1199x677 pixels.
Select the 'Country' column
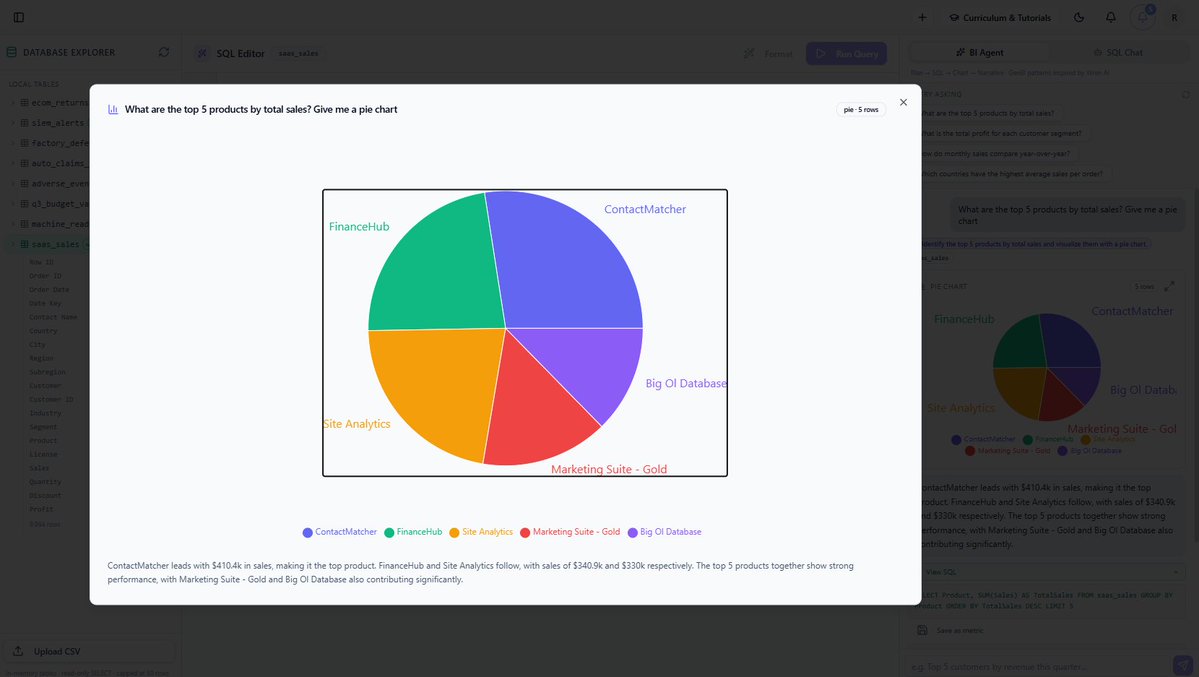tap(43, 331)
